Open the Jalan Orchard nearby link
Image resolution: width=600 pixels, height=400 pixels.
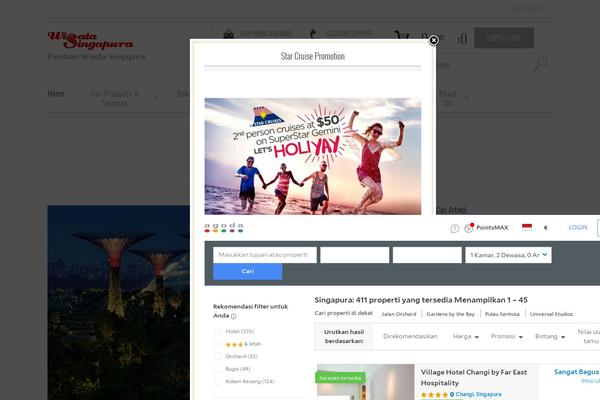pos(399,314)
